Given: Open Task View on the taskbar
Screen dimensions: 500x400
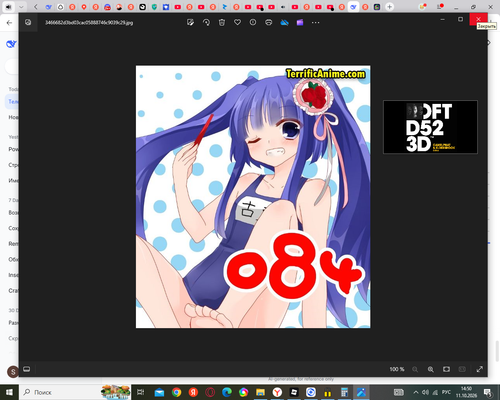Looking at the screenshot, I should tap(141, 392).
